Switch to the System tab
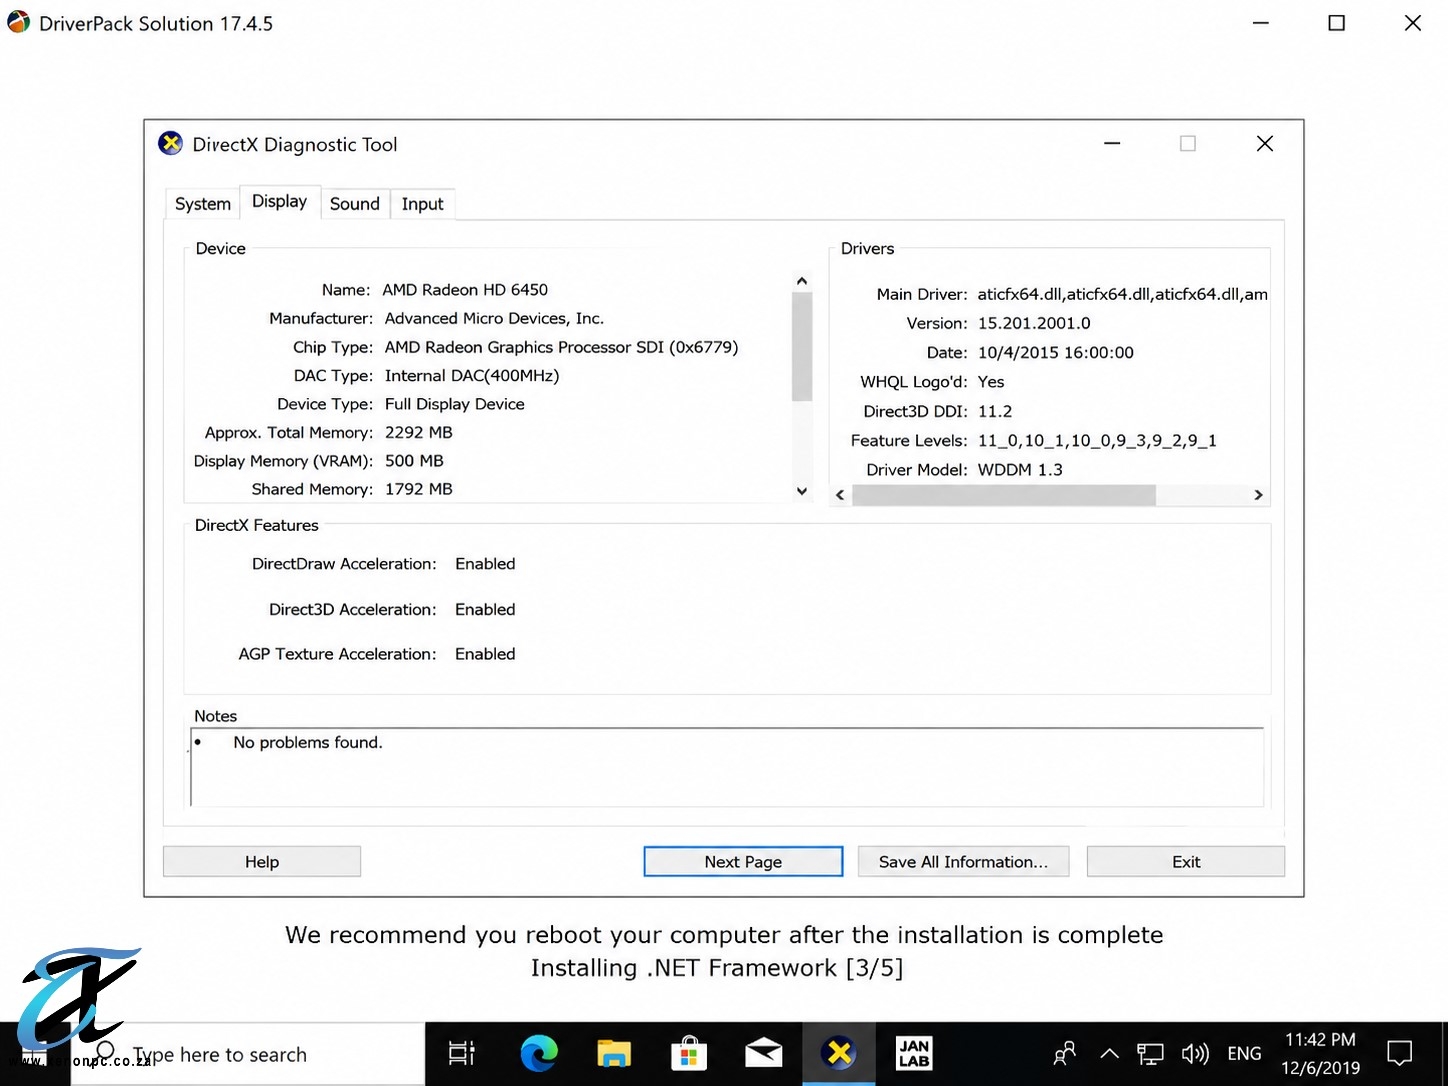This screenshot has width=1448, height=1086. [x=203, y=204]
